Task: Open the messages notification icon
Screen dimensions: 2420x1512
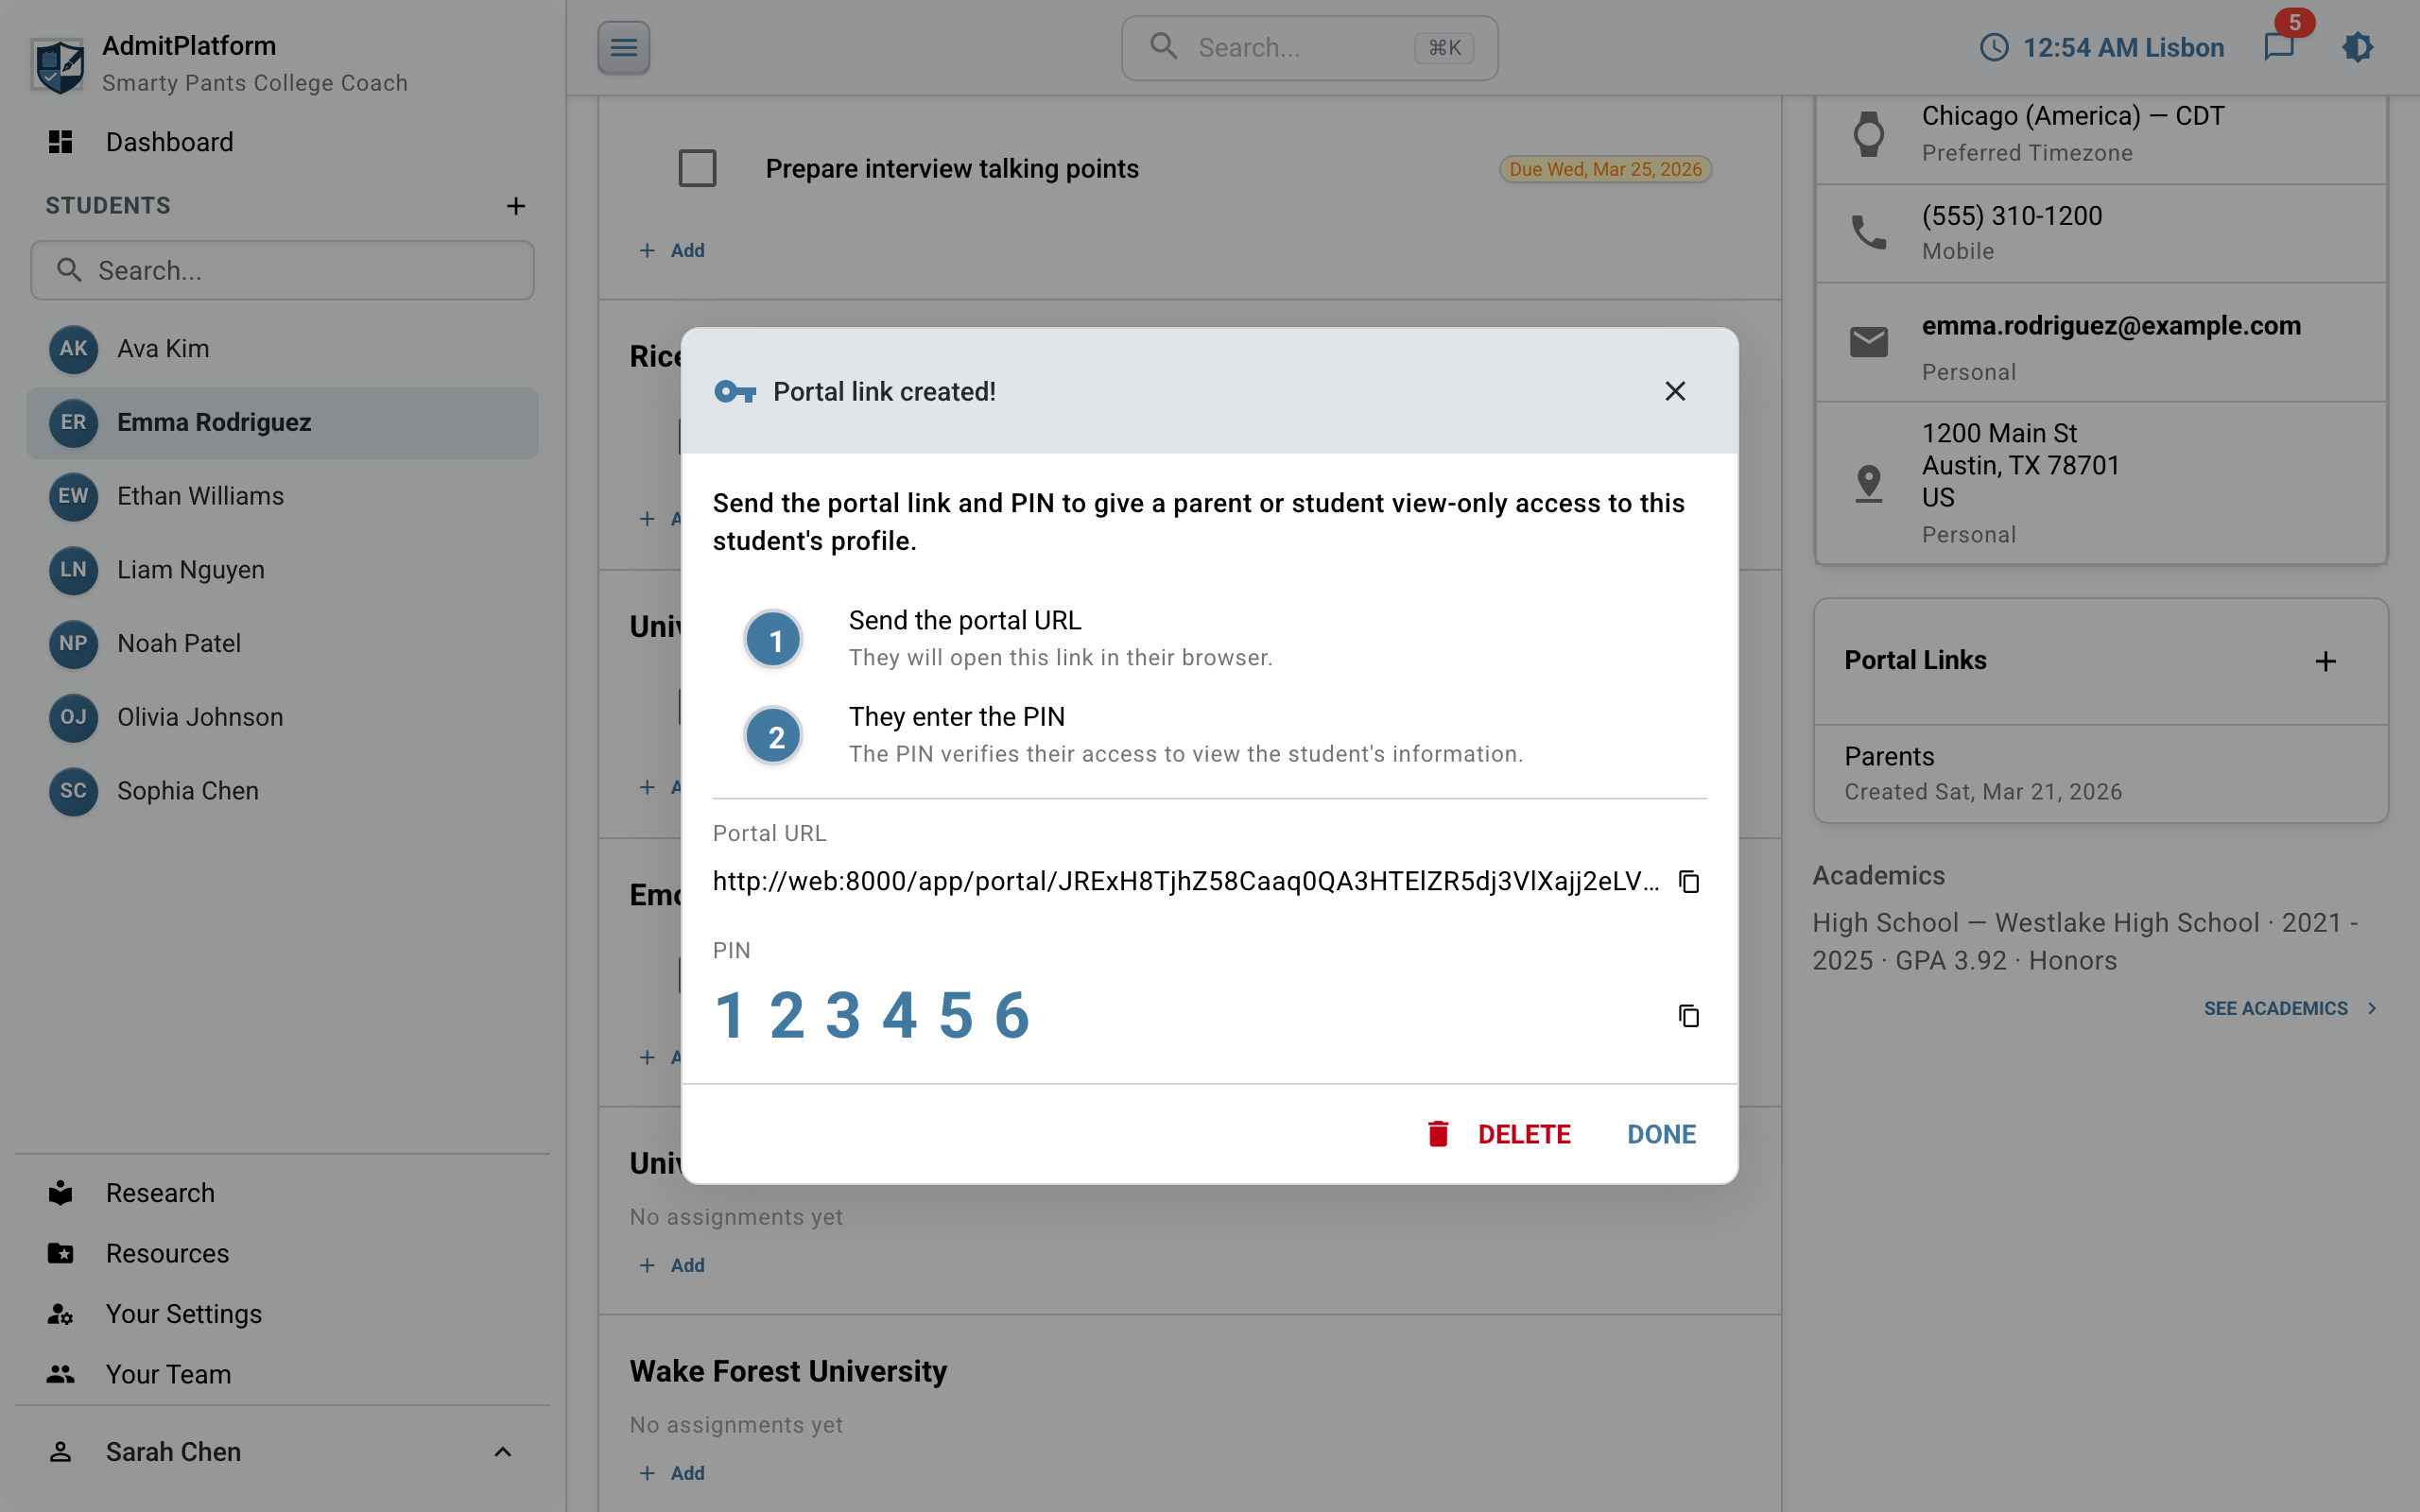Action: [x=2279, y=47]
